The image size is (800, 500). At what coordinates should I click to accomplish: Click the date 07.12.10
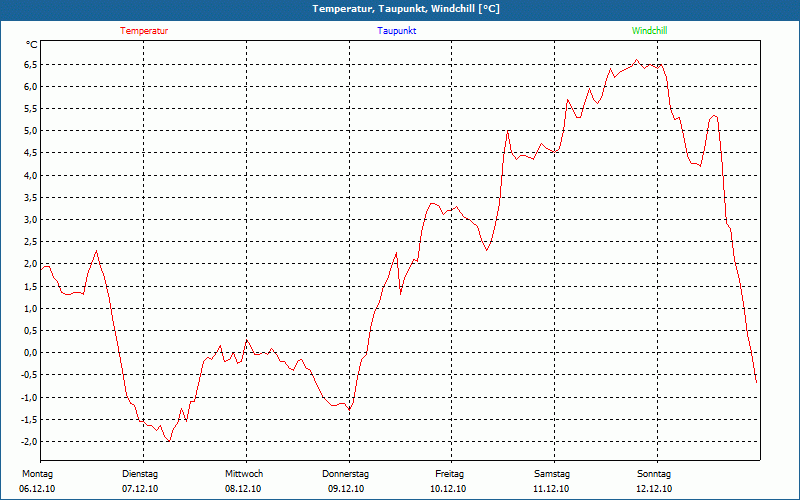[x=140, y=489]
